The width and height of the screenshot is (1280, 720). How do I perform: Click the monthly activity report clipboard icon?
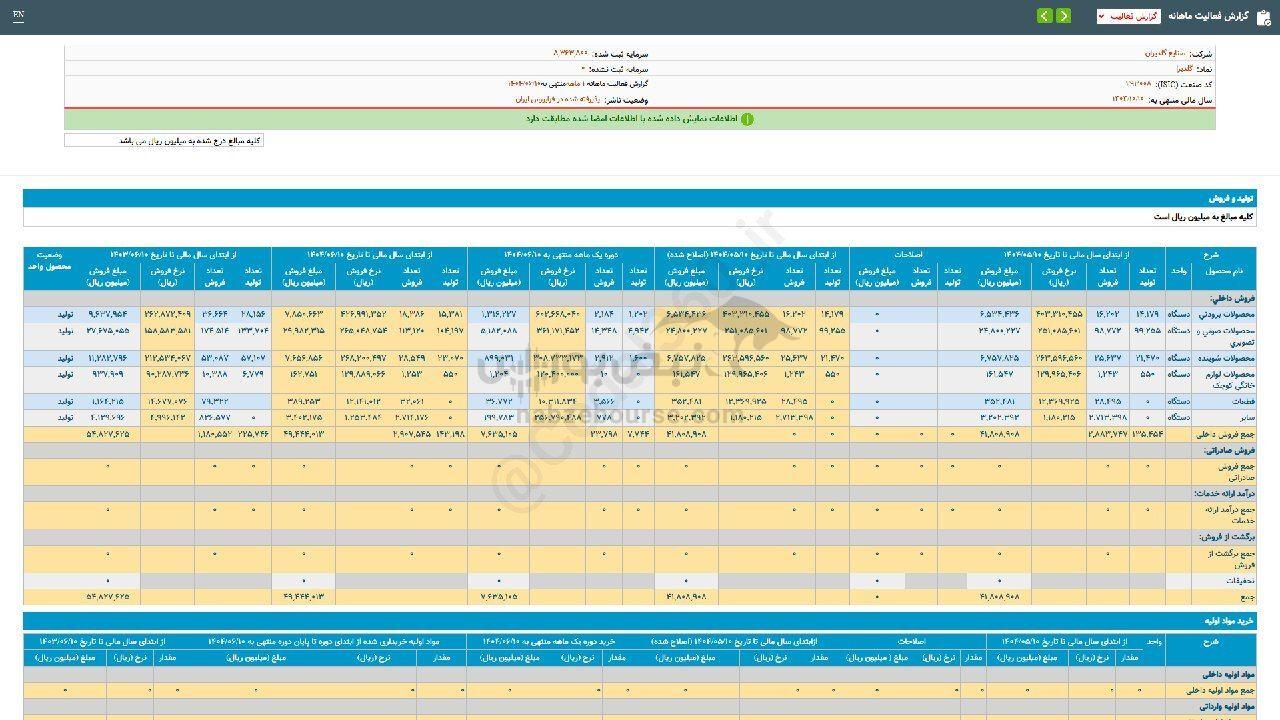point(1263,16)
